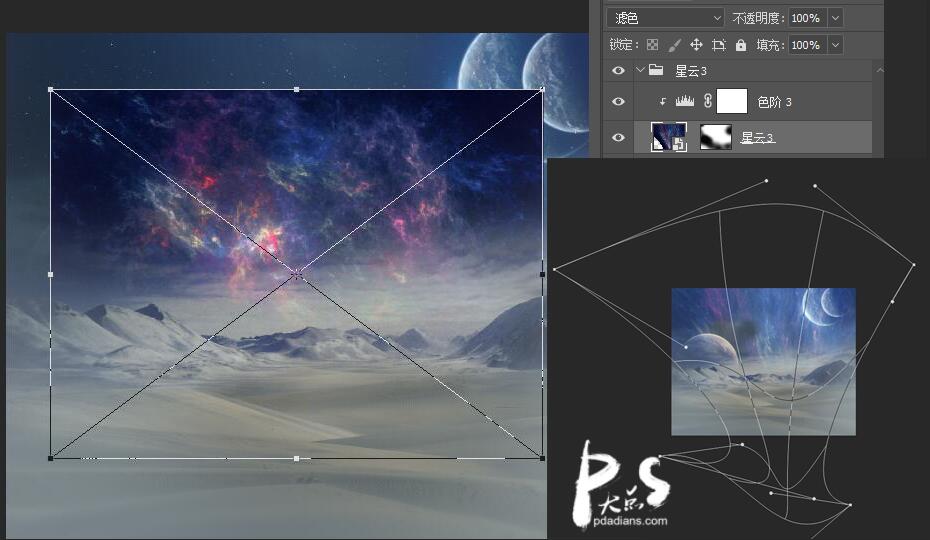
Task: Select the white mask thumbnail of 色阶 3
Action: click(x=732, y=101)
